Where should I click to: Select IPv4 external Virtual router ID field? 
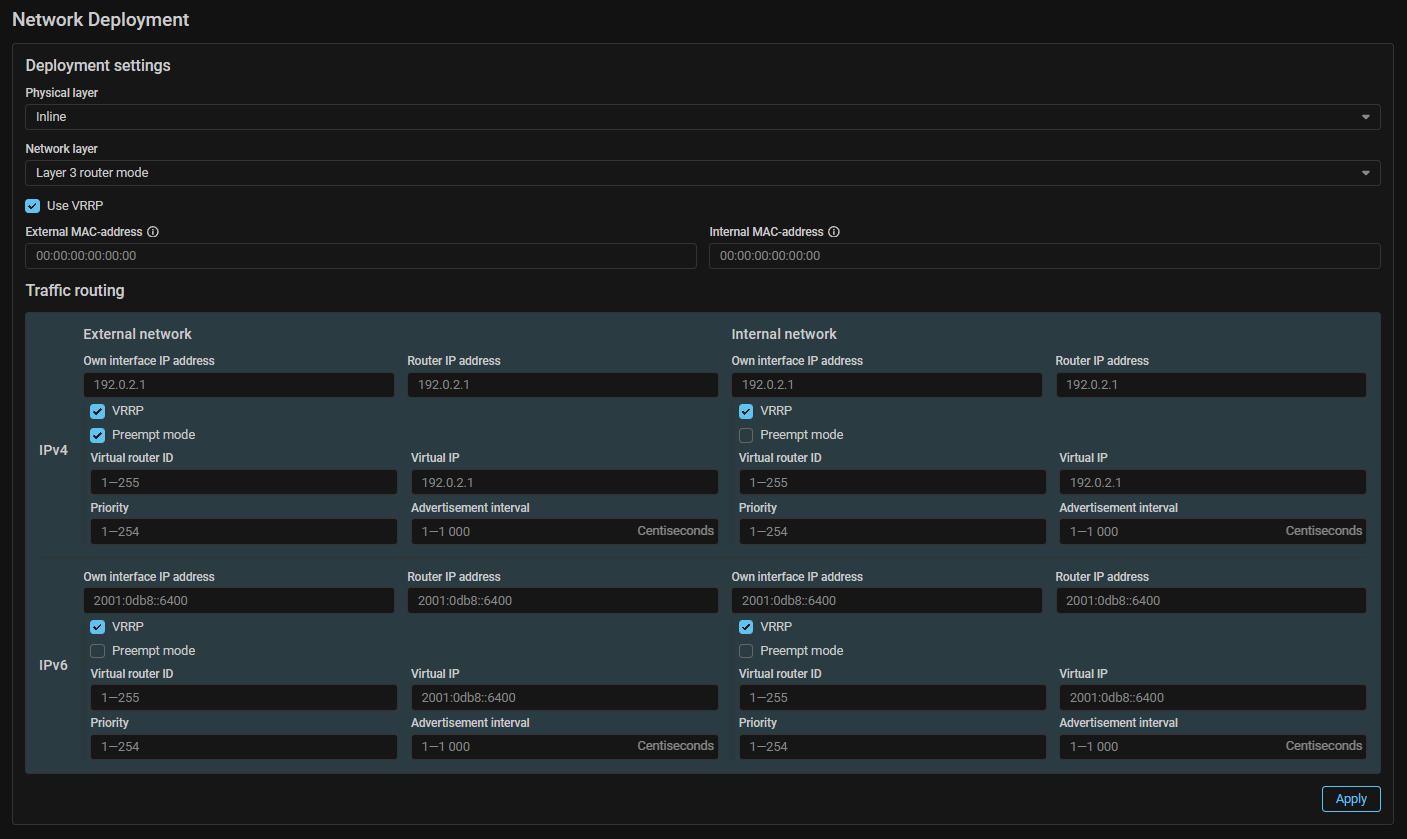pos(243,482)
